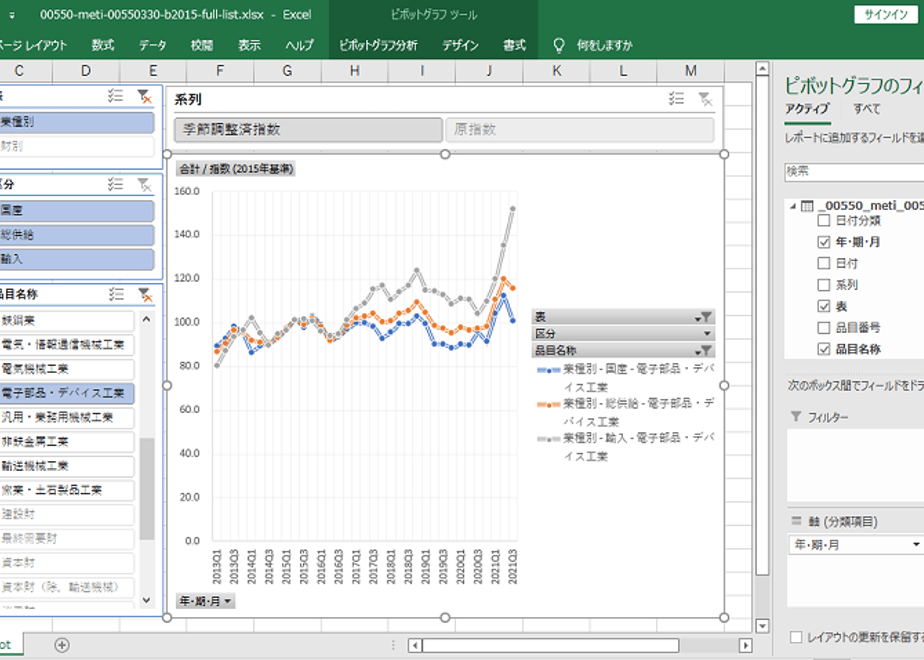Open the ヘルプ ribbon tab
The image size is (924, 660).
(299, 45)
